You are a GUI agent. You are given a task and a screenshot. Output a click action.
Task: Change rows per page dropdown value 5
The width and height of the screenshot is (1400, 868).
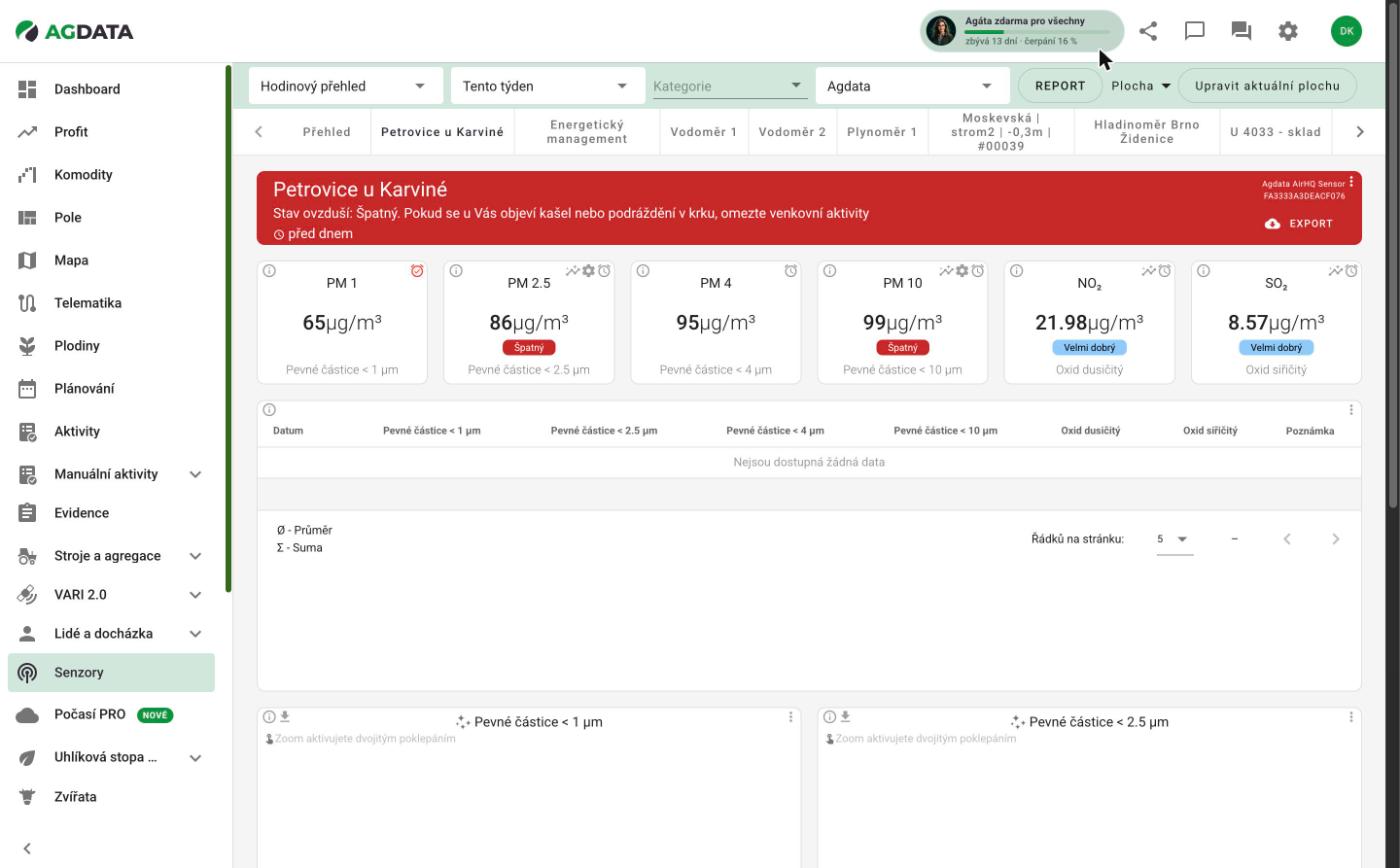[1174, 539]
